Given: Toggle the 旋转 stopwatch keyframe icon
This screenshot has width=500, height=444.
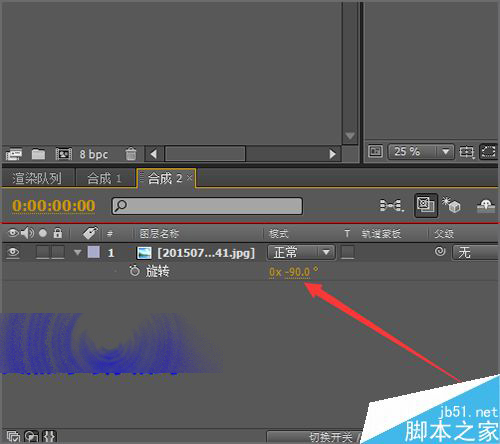Looking at the screenshot, I should click(134, 271).
